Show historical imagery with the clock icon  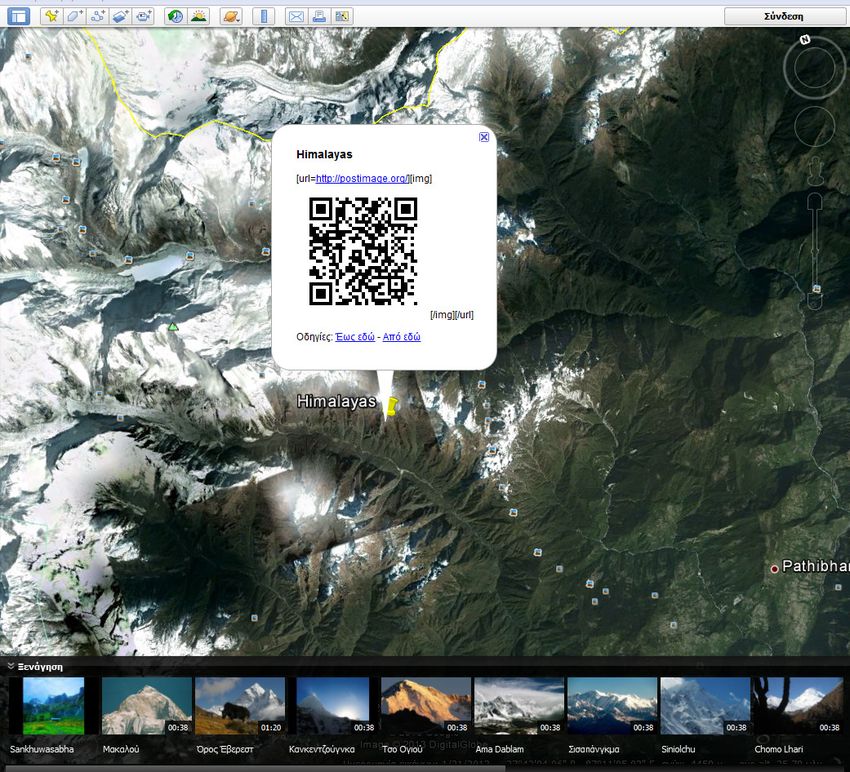click(175, 16)
